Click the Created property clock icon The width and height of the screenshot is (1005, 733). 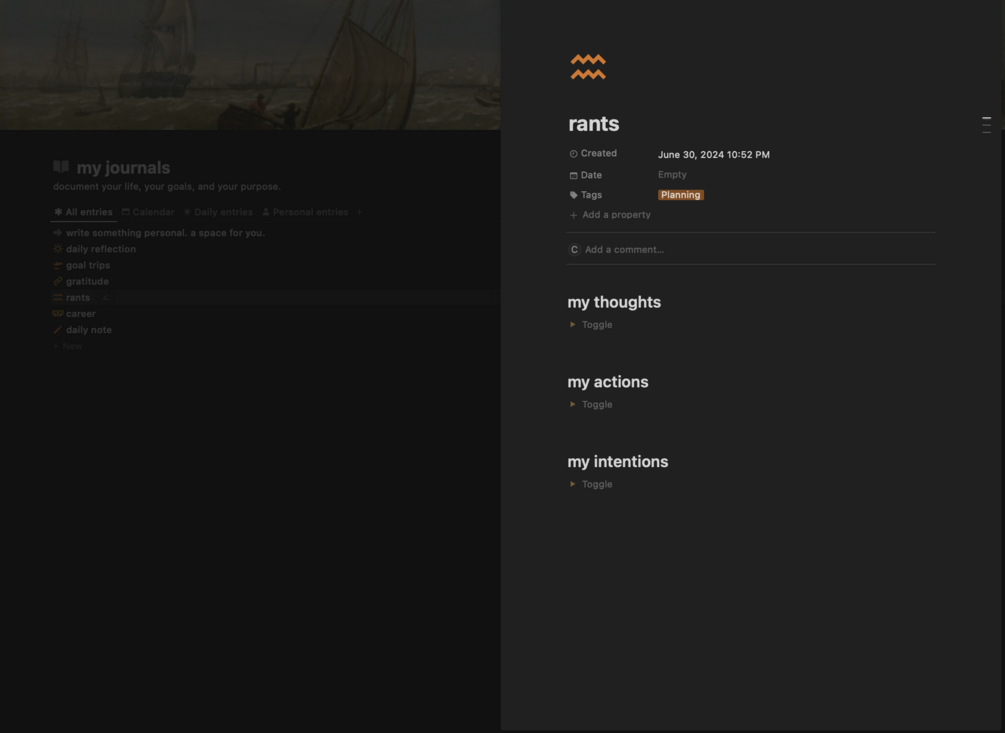coord(574,154)
